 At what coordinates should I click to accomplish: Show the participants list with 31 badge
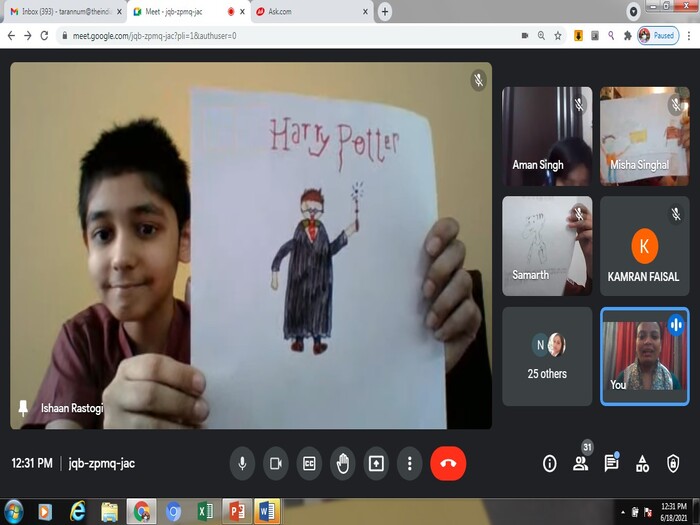click(581, 462)
